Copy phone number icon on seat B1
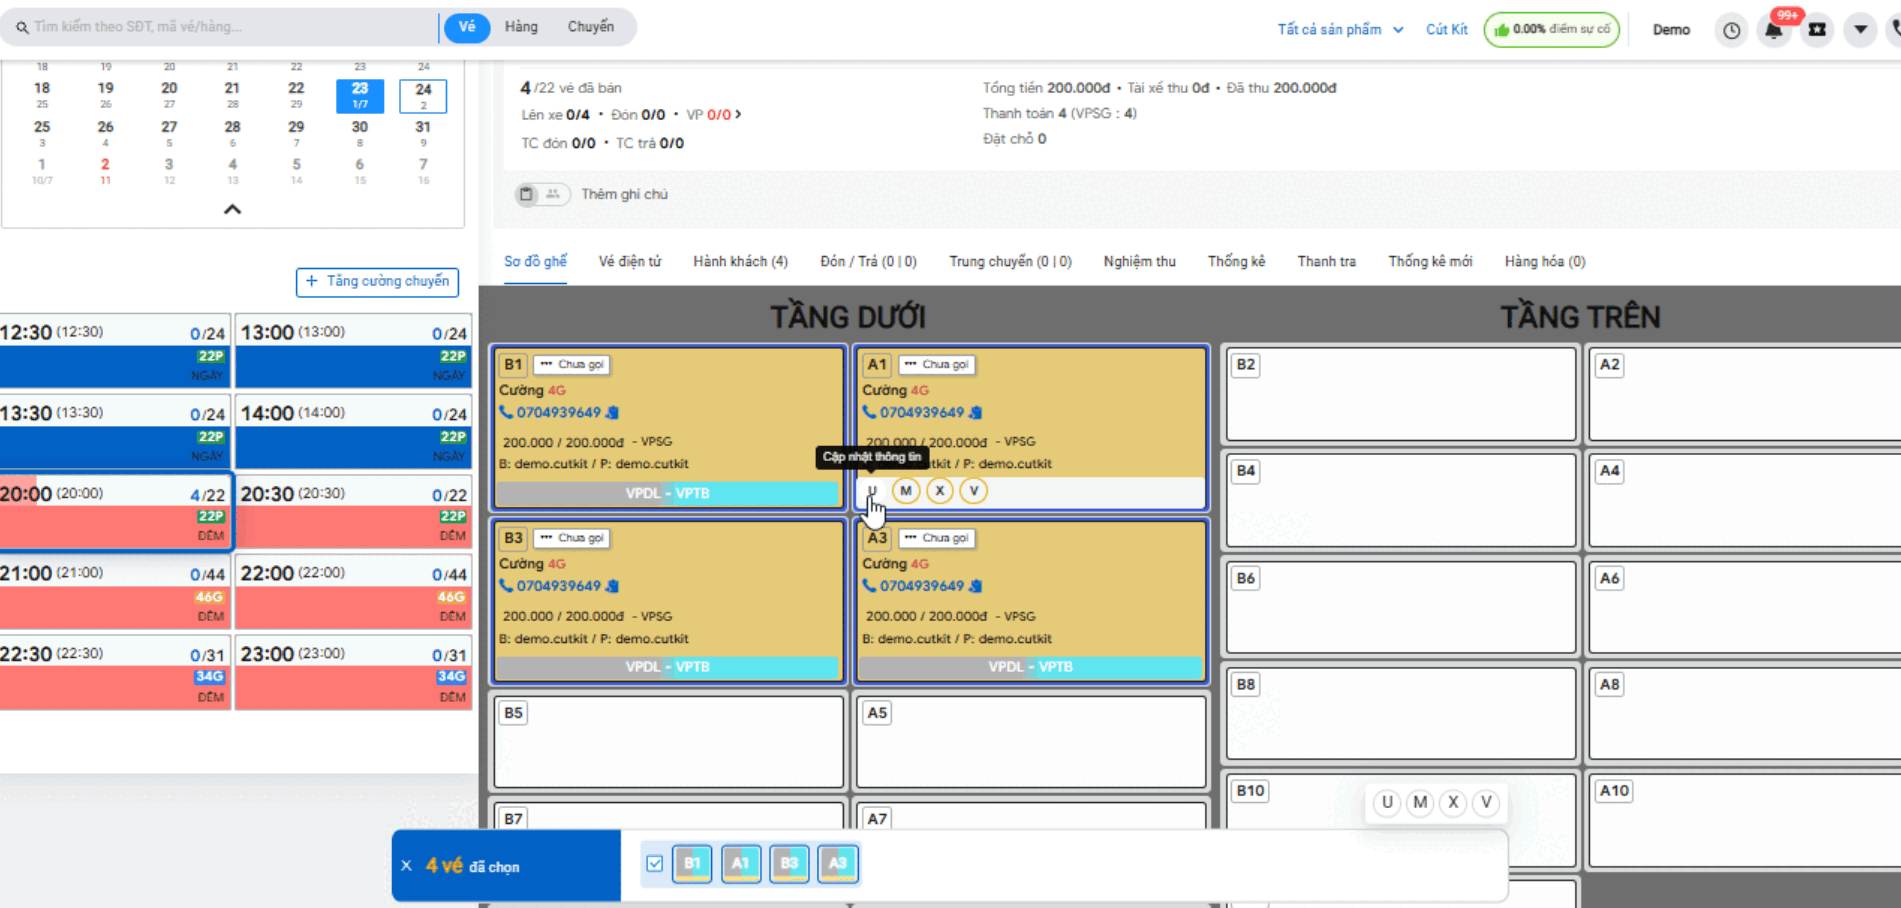 coord(613,413)
